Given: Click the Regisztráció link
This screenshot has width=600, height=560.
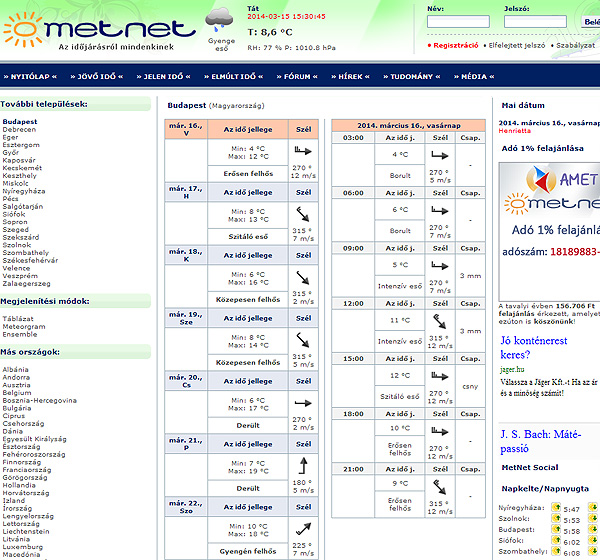Looking at the screenshot, I should [456, 46].
